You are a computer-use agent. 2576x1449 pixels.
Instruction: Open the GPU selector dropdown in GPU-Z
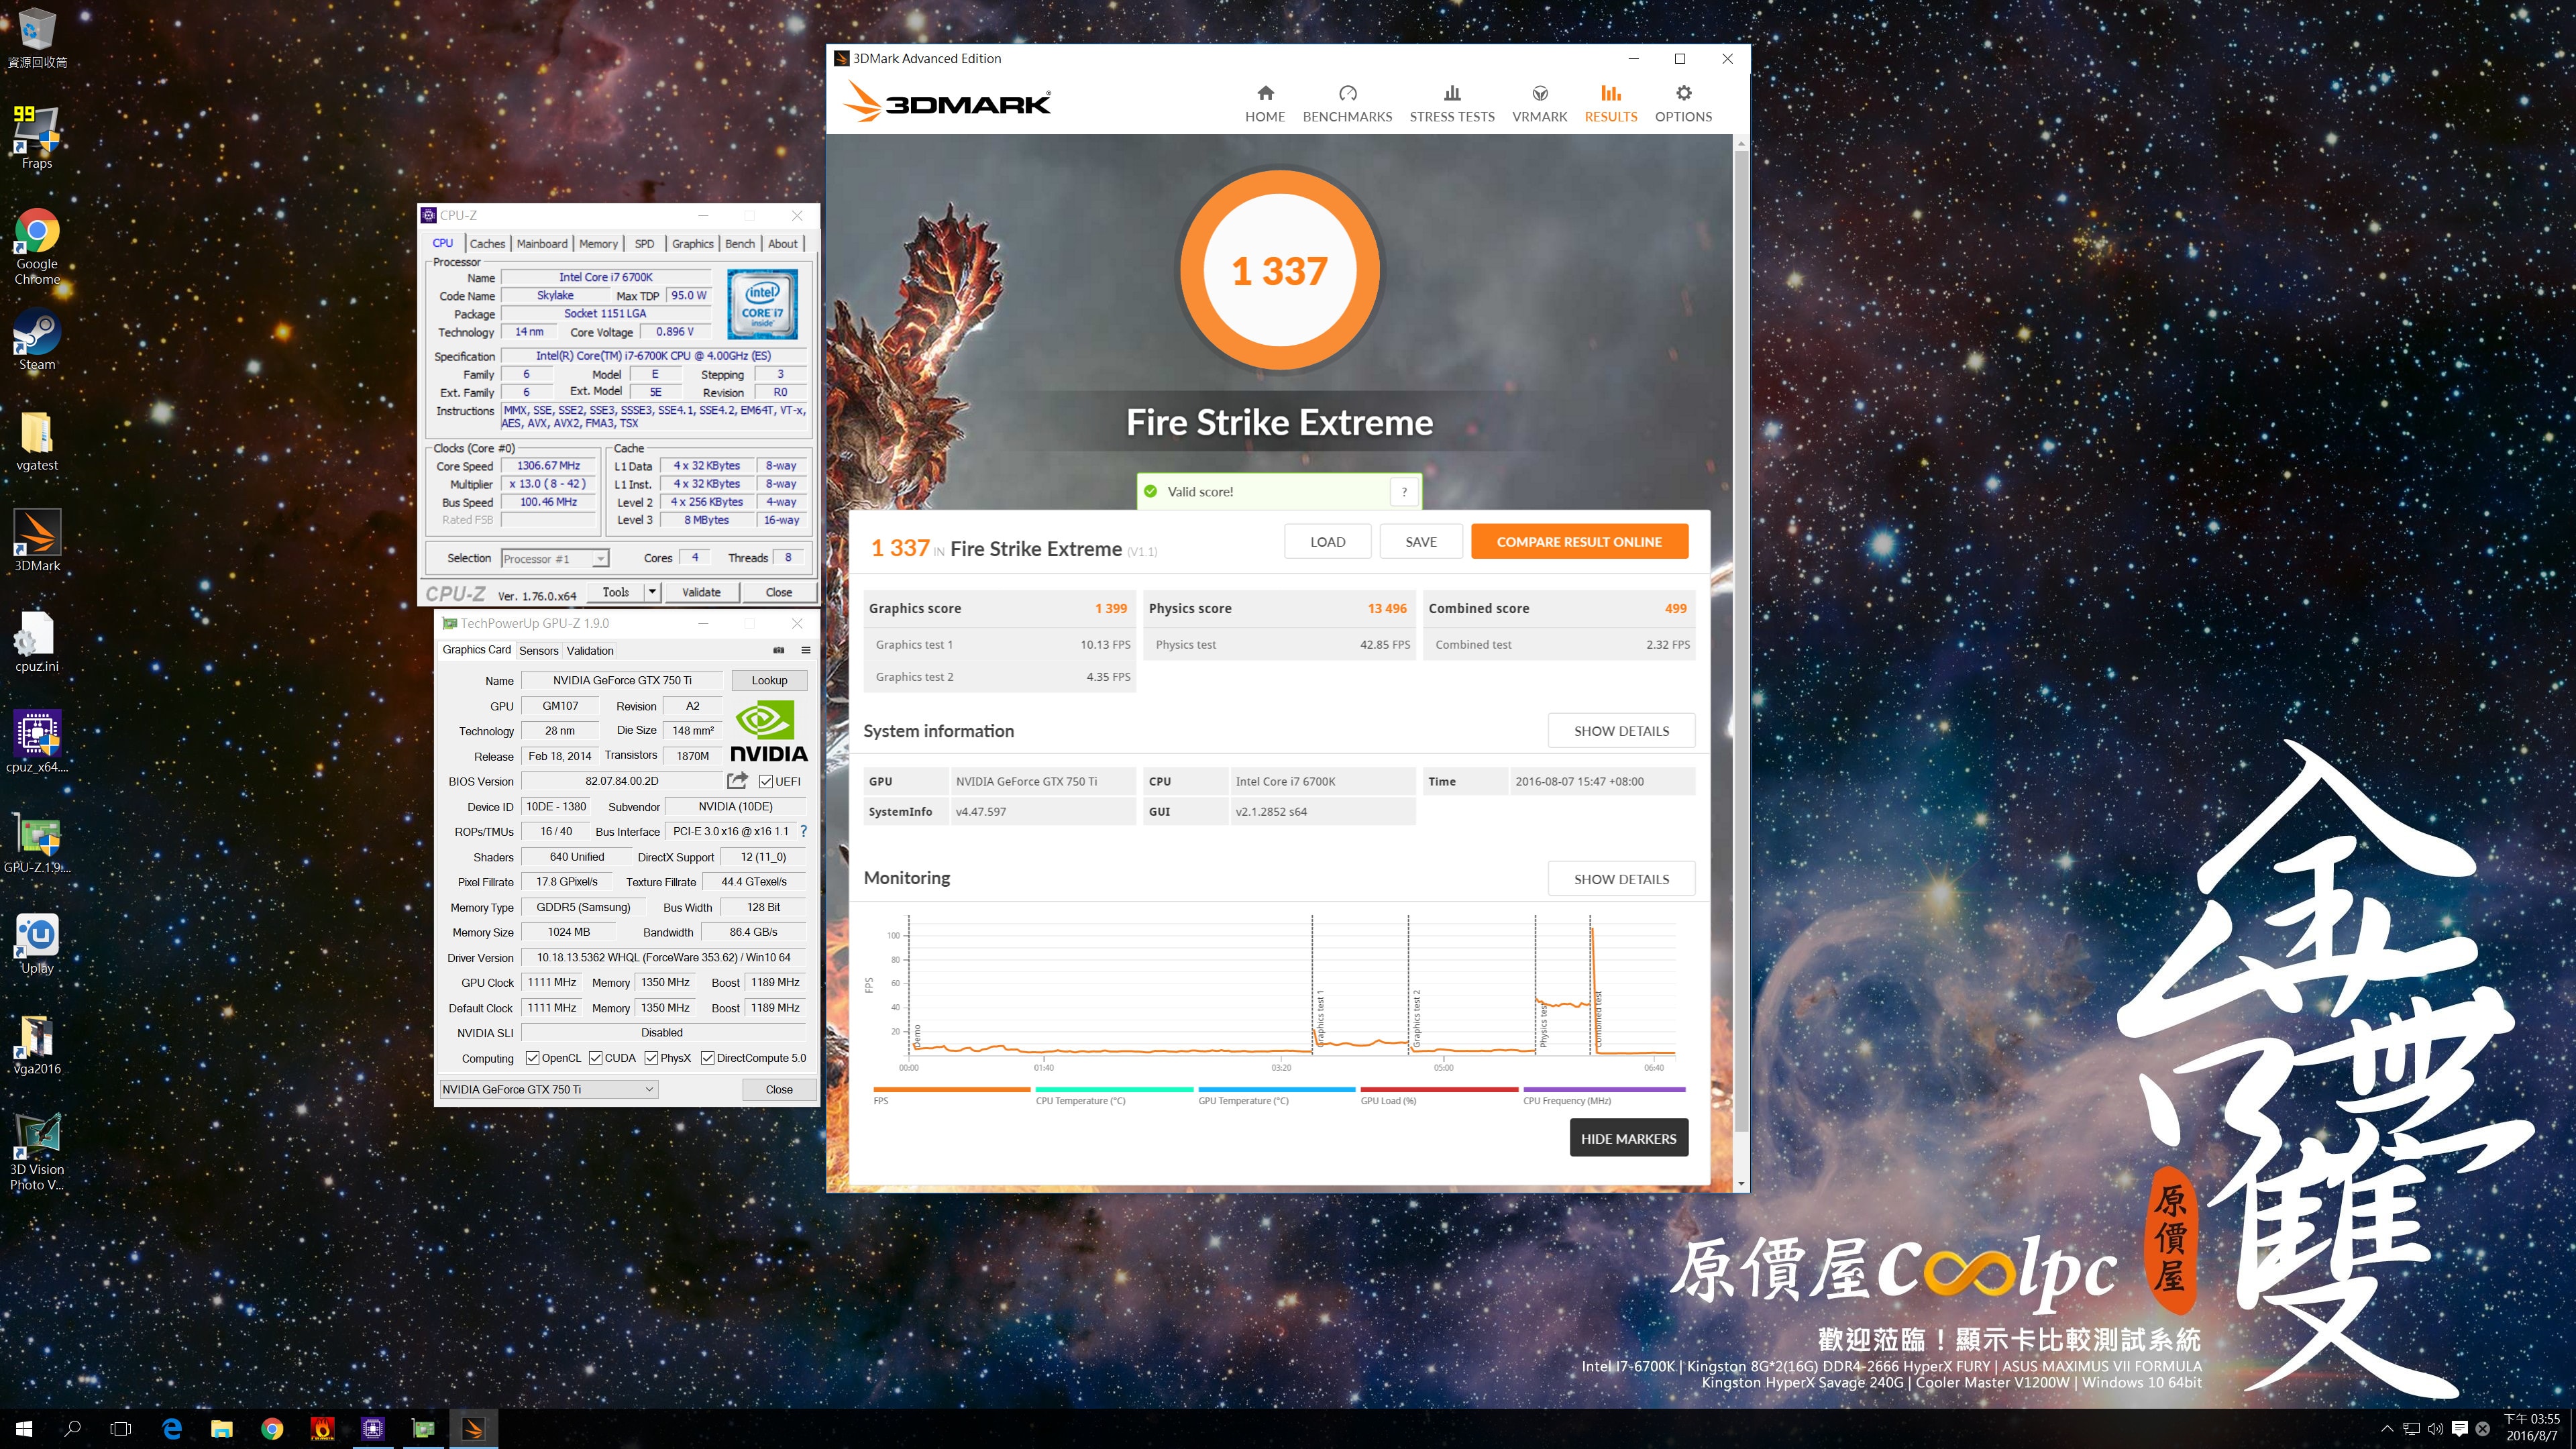pos(548,1089)
